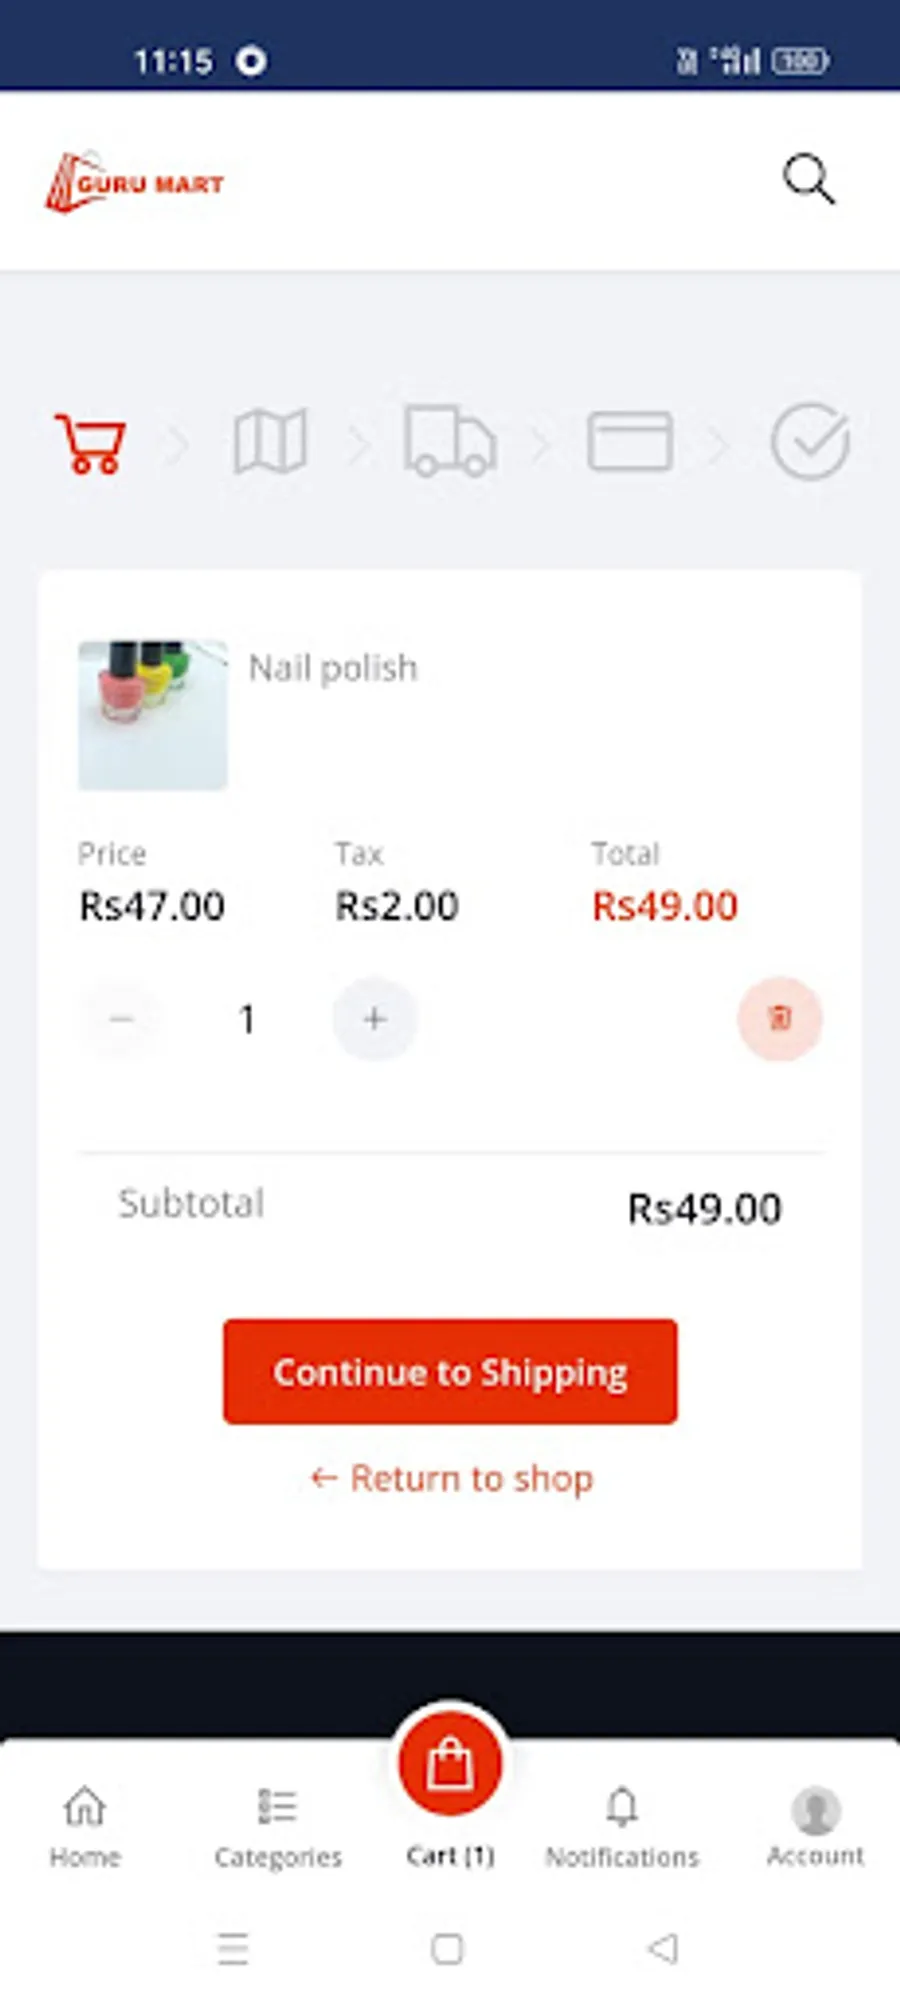Tap the Android back navigation button
The height and width of the screenshot is (2003, 900).
coord(662,1948)
